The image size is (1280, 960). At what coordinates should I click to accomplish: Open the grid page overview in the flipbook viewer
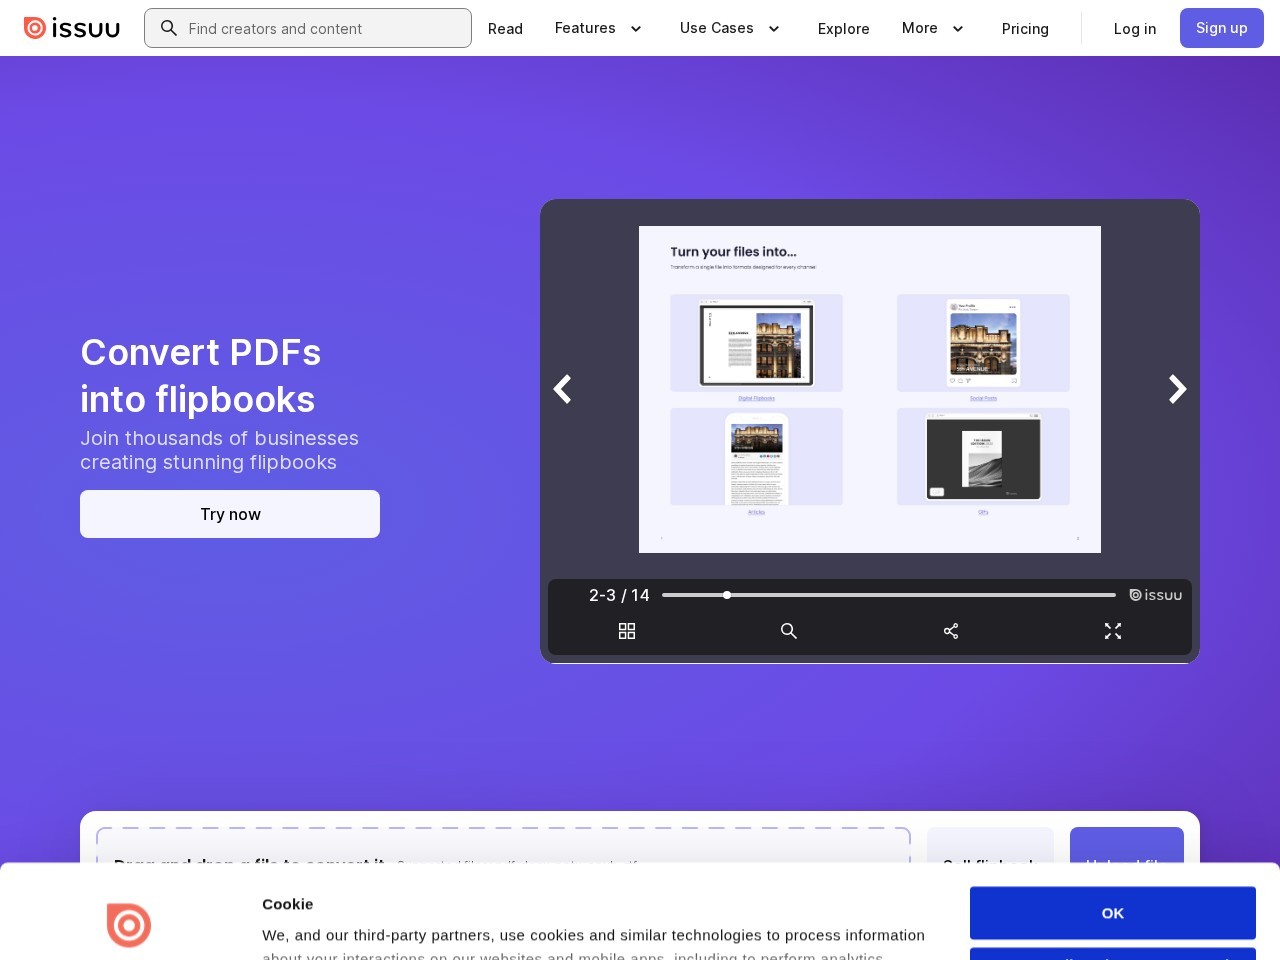pos(627,631)
